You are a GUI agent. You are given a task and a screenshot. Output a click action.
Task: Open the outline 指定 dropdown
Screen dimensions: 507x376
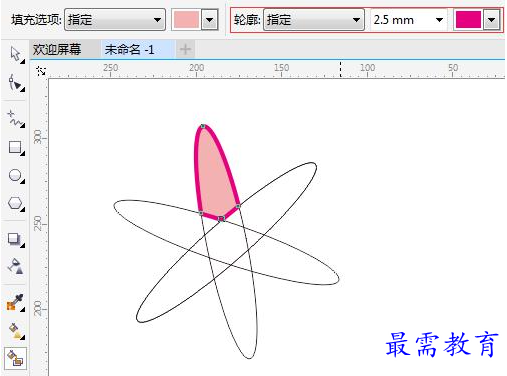pyautogui.click(x=313, y=20)
